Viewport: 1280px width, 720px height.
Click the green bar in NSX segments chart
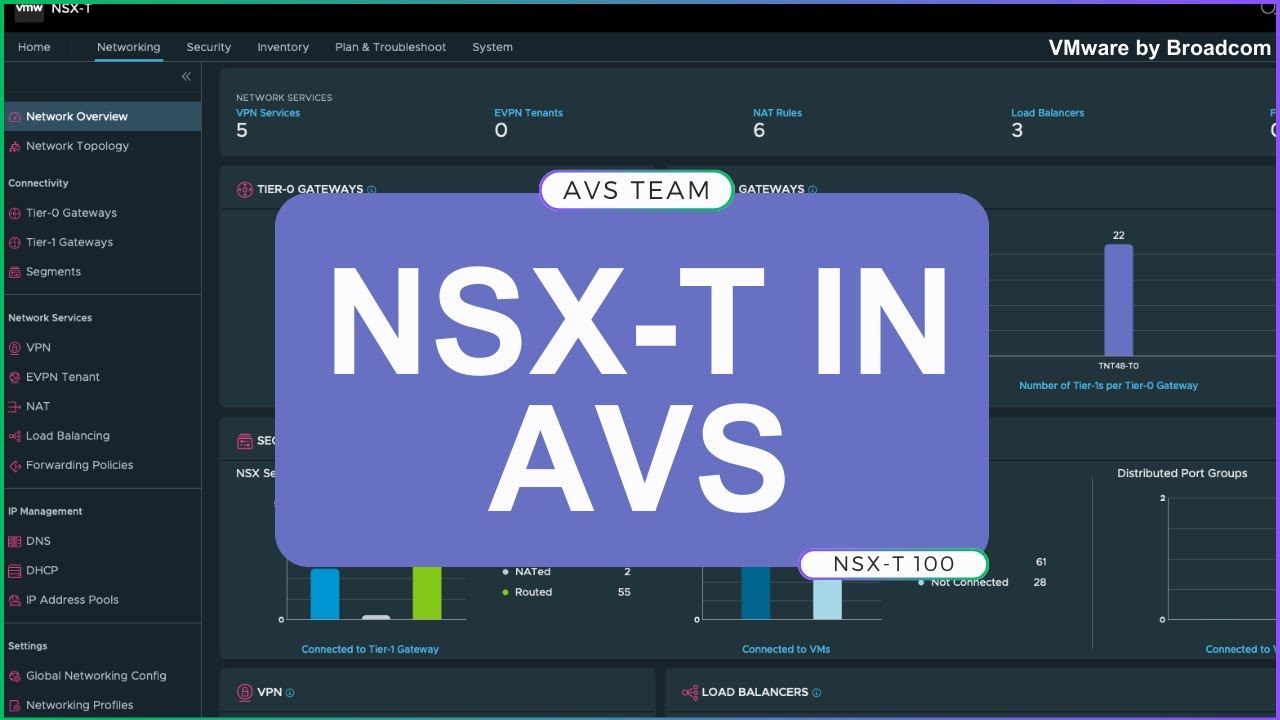point(427,593)
